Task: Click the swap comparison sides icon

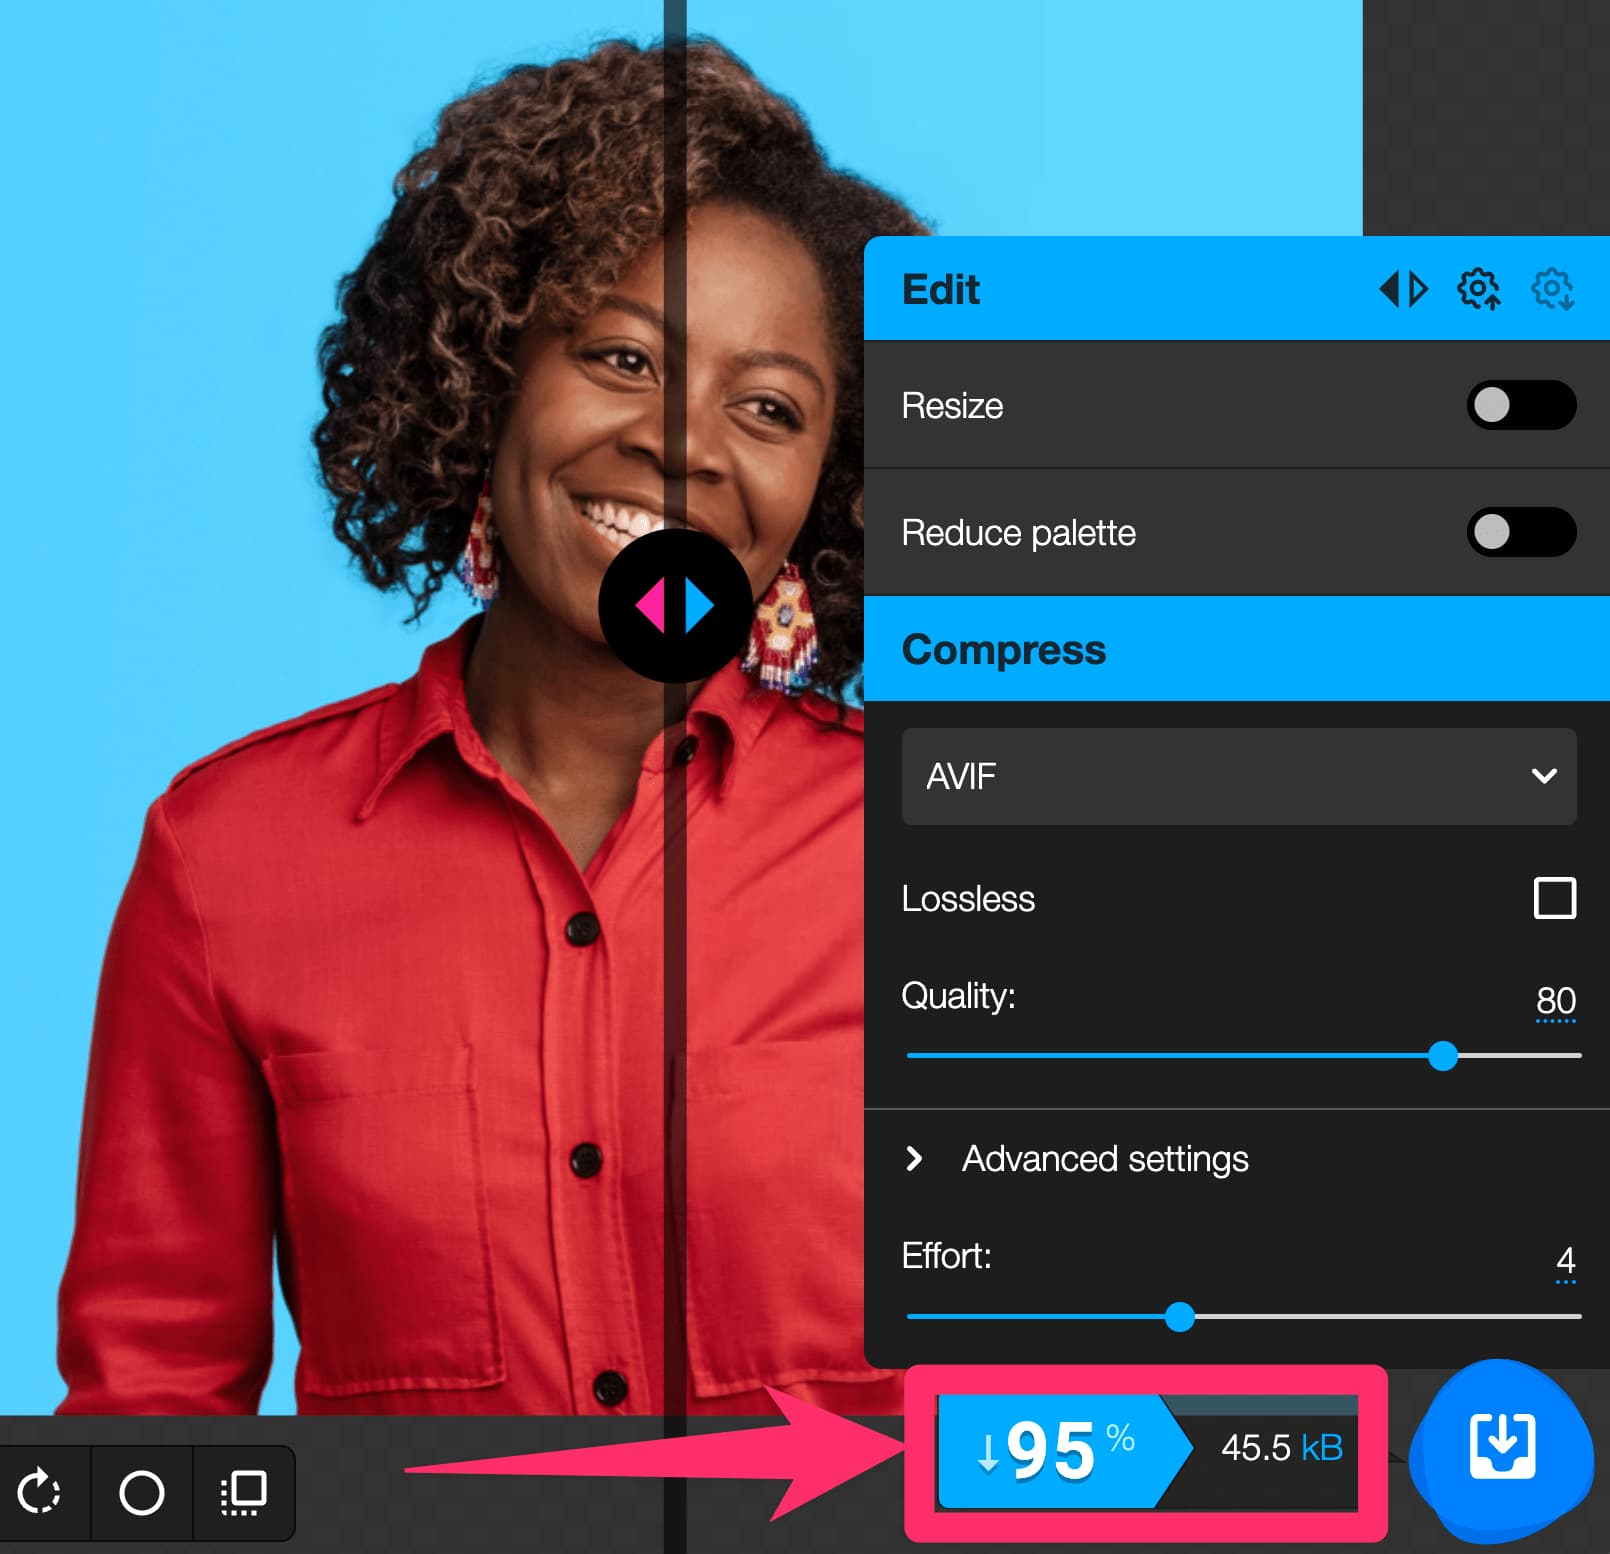Action: (1404, 289)
